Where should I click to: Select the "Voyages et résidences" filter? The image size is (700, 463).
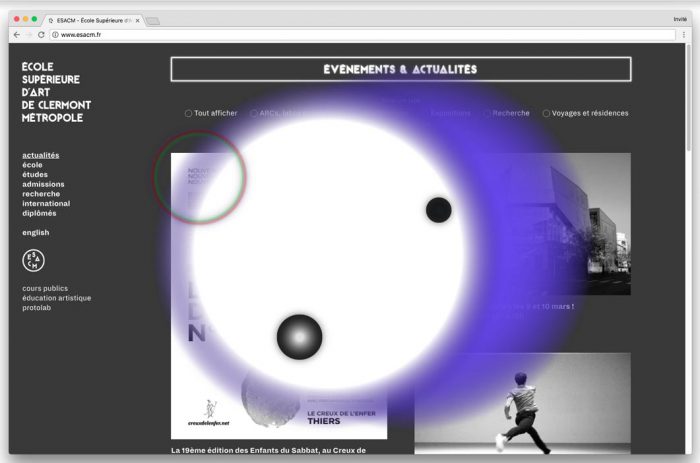tap(546, 113)
